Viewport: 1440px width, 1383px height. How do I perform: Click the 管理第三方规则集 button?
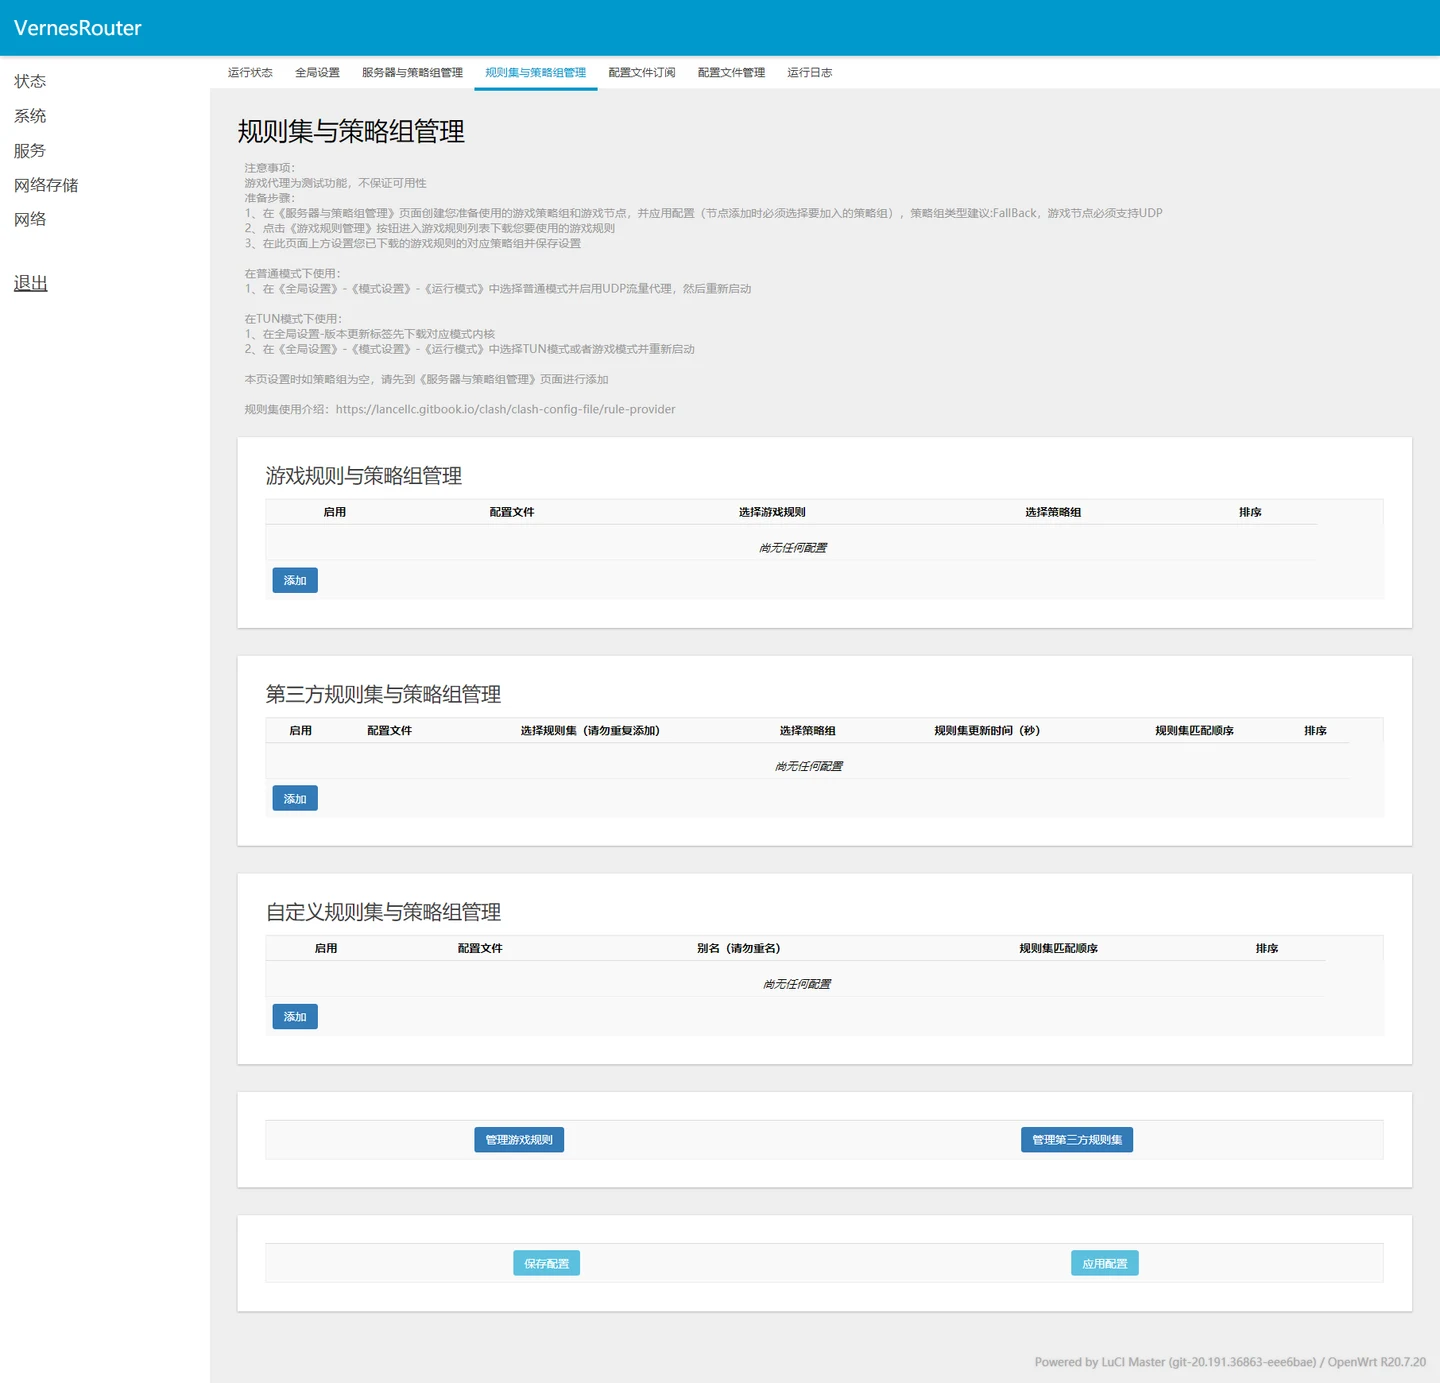[1077, 1140]
